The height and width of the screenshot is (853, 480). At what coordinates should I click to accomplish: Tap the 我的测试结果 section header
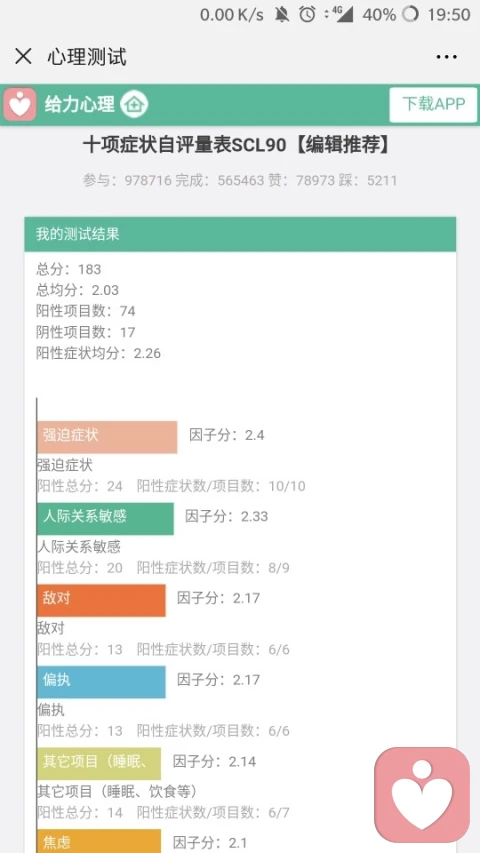coord(240,234)
